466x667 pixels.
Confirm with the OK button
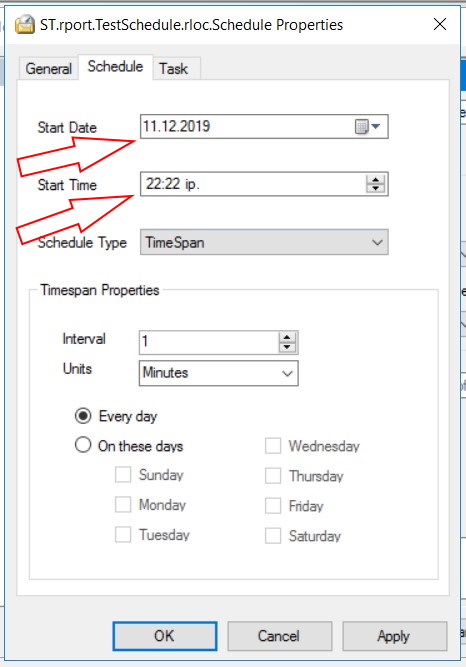point(165,636)
